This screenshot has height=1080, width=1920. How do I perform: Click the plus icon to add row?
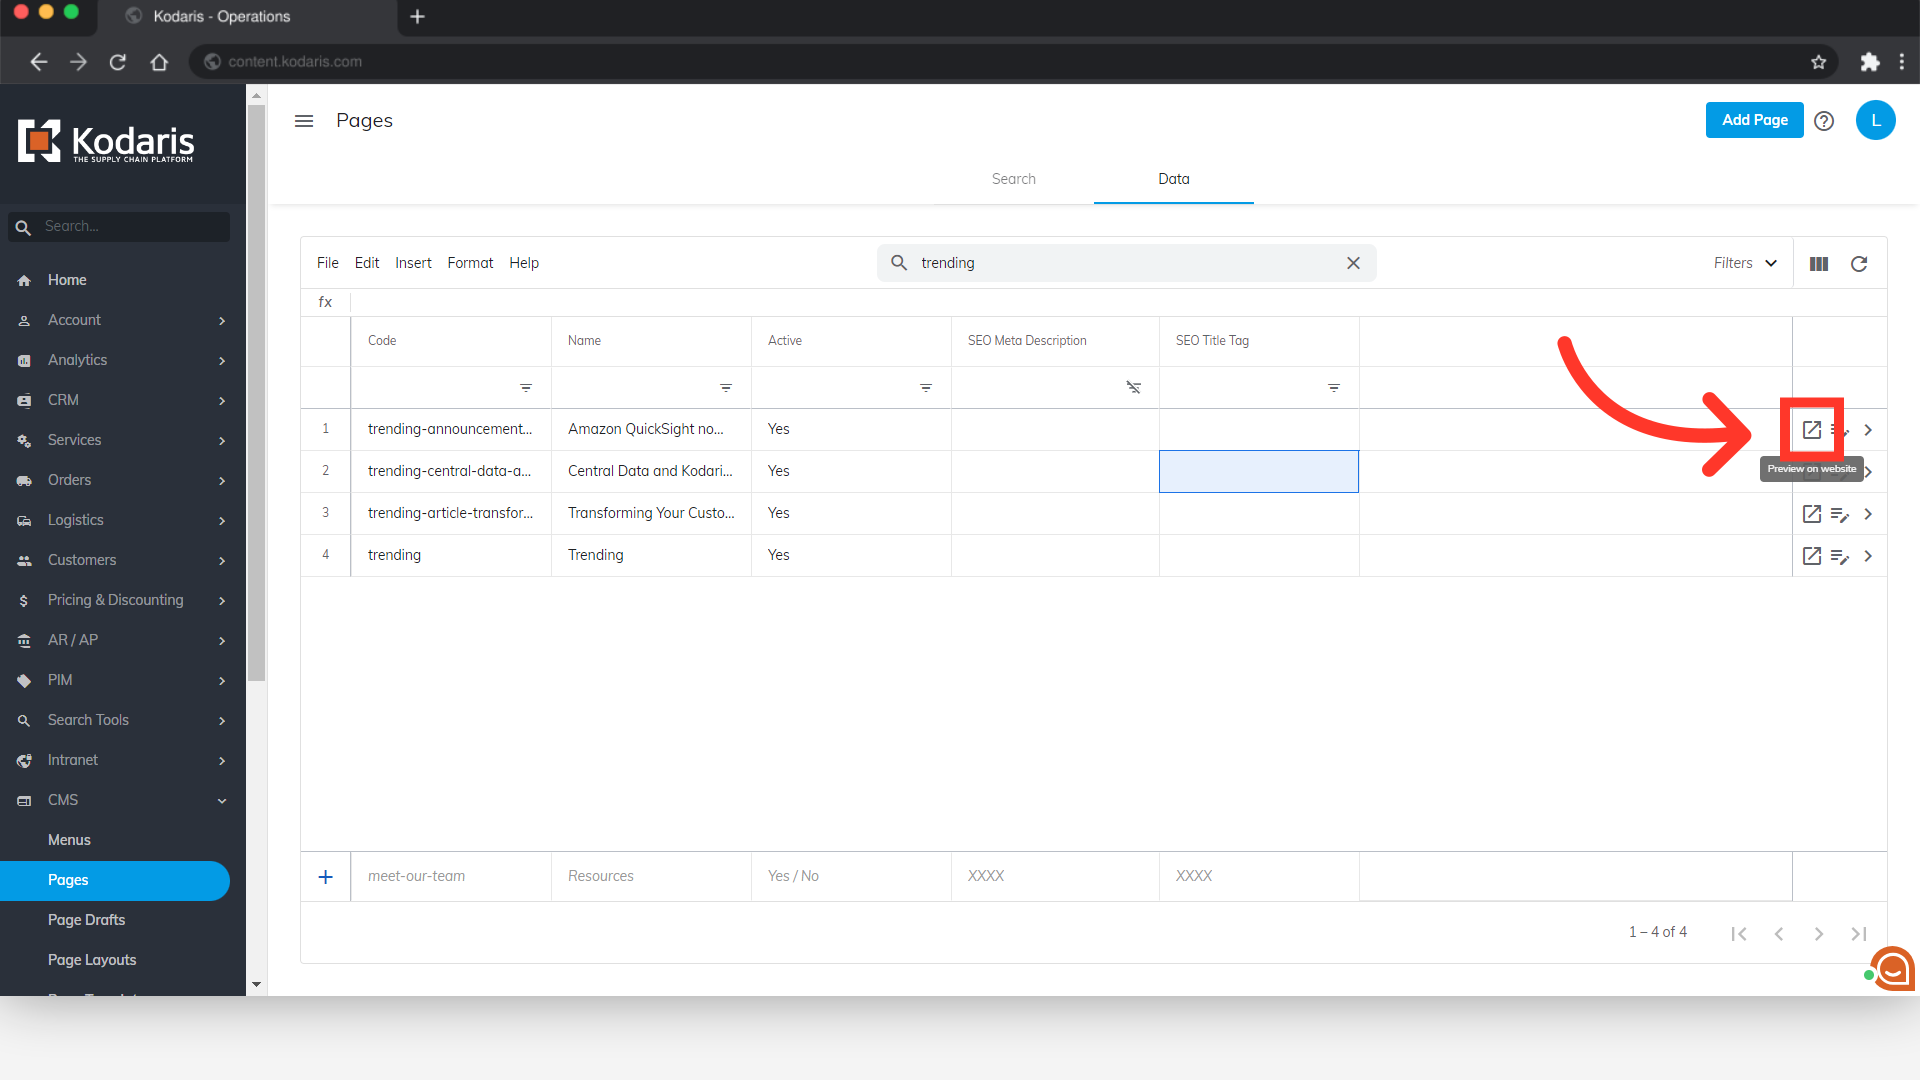[325, 877]
